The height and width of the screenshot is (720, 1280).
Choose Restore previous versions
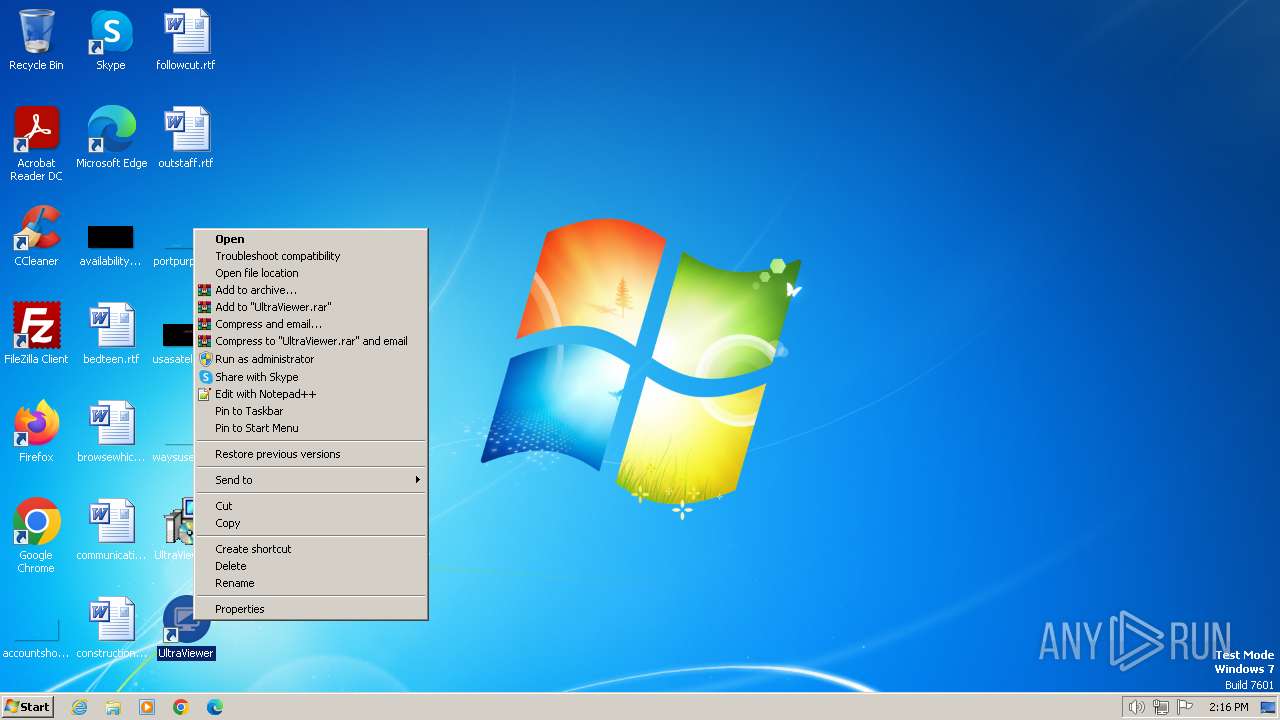(311, 454)
